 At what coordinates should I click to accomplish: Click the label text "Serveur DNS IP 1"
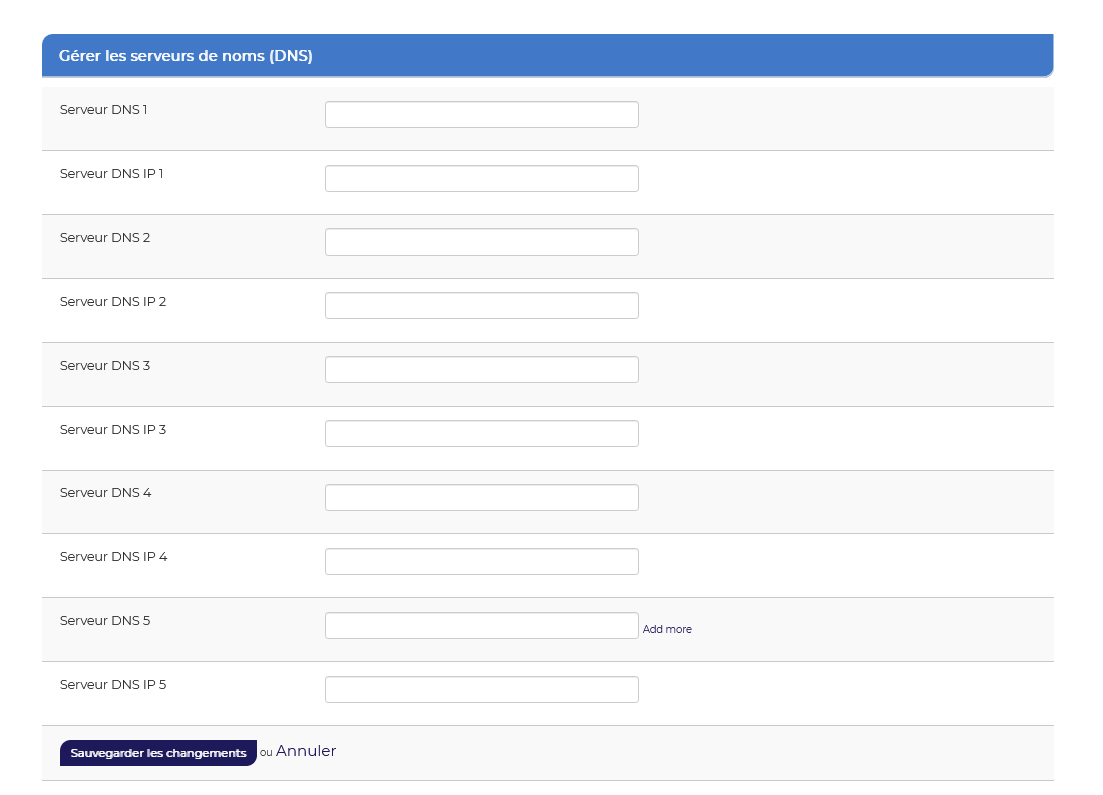tap(112, 174)
